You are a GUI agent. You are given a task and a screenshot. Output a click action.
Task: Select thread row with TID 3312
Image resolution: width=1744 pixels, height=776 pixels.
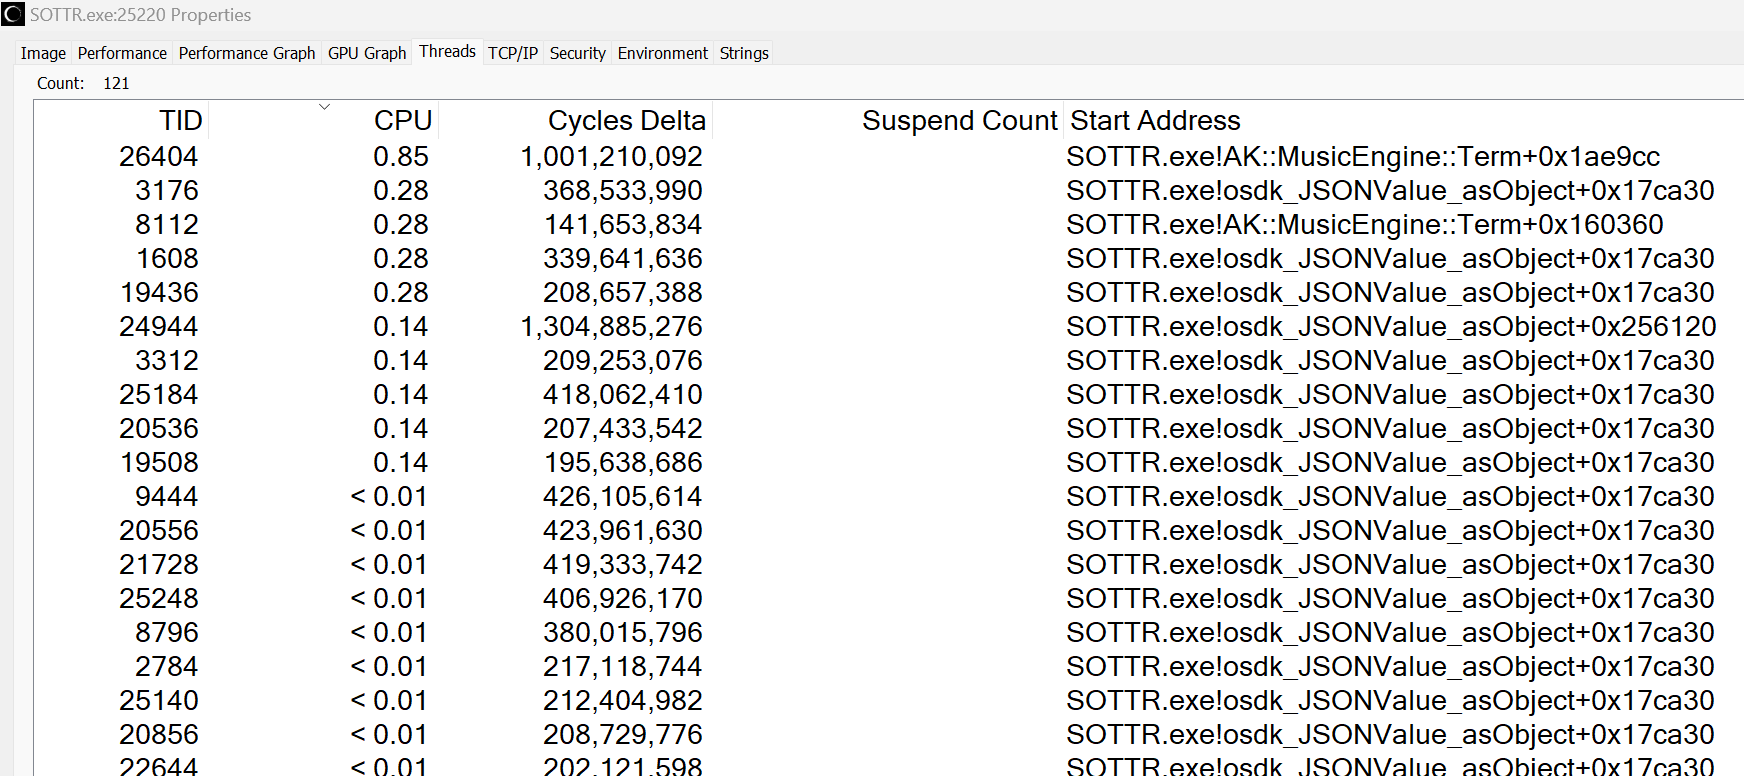click(x=889, y=360)
